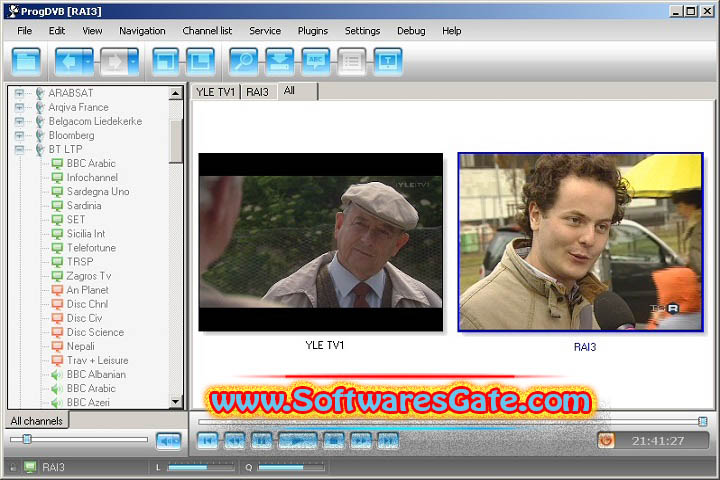Open the RAI3 video thumbnail
The width and height of the screenshot is (720, 480).
580,242
